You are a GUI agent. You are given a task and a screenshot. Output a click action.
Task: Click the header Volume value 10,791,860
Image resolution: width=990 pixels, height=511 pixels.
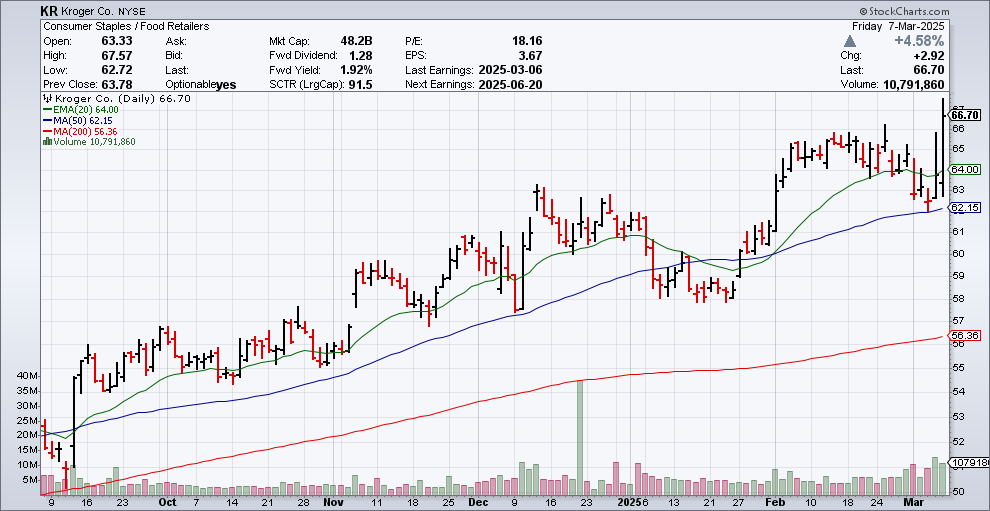pyautogui.click(x=912, y=85)
